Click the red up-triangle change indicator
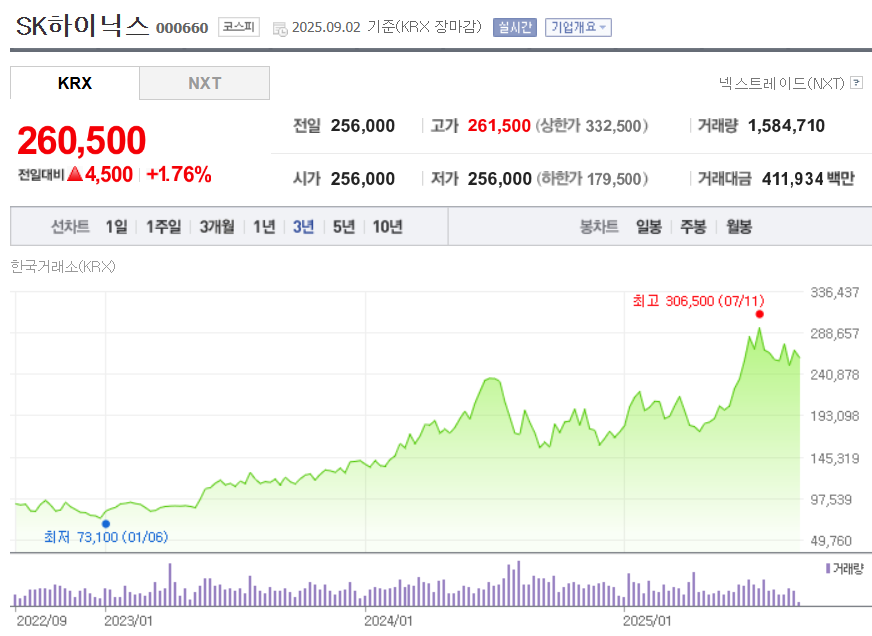Image resolution: width=872 pixels, height=636 pixels. (x=75, y=175)
